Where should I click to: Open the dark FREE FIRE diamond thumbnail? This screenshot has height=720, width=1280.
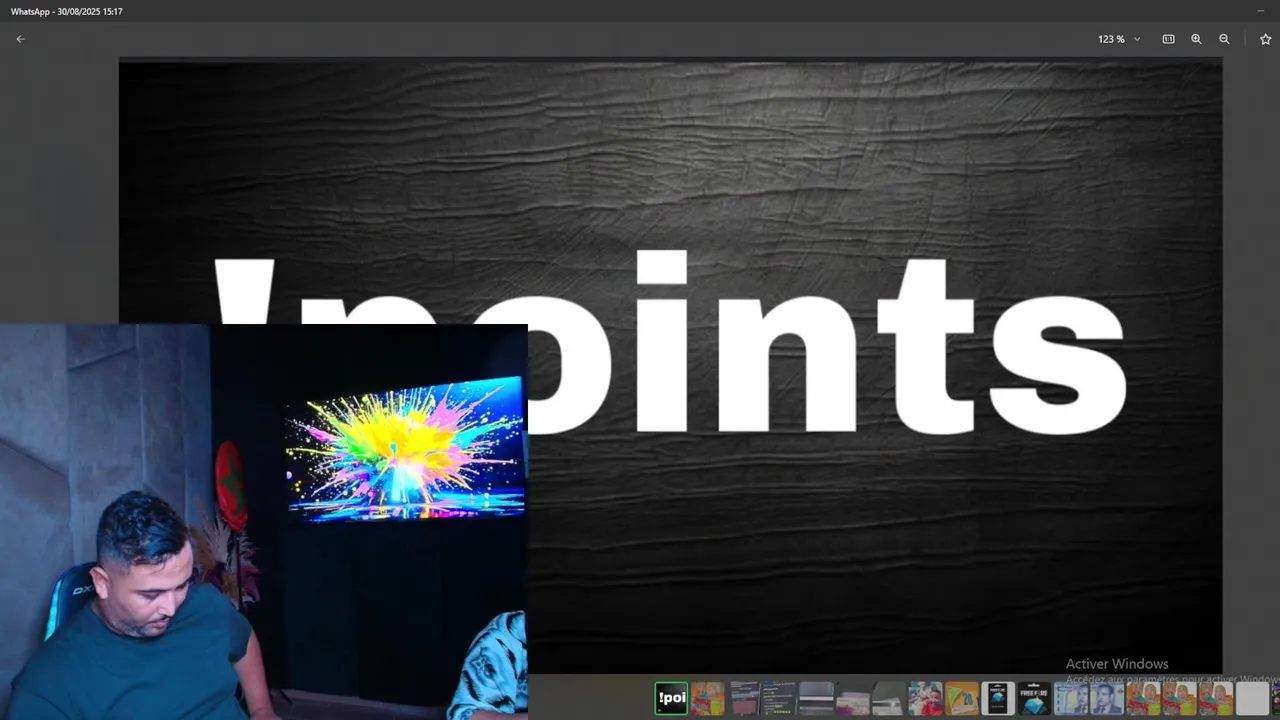click(x=1034, y=698)
